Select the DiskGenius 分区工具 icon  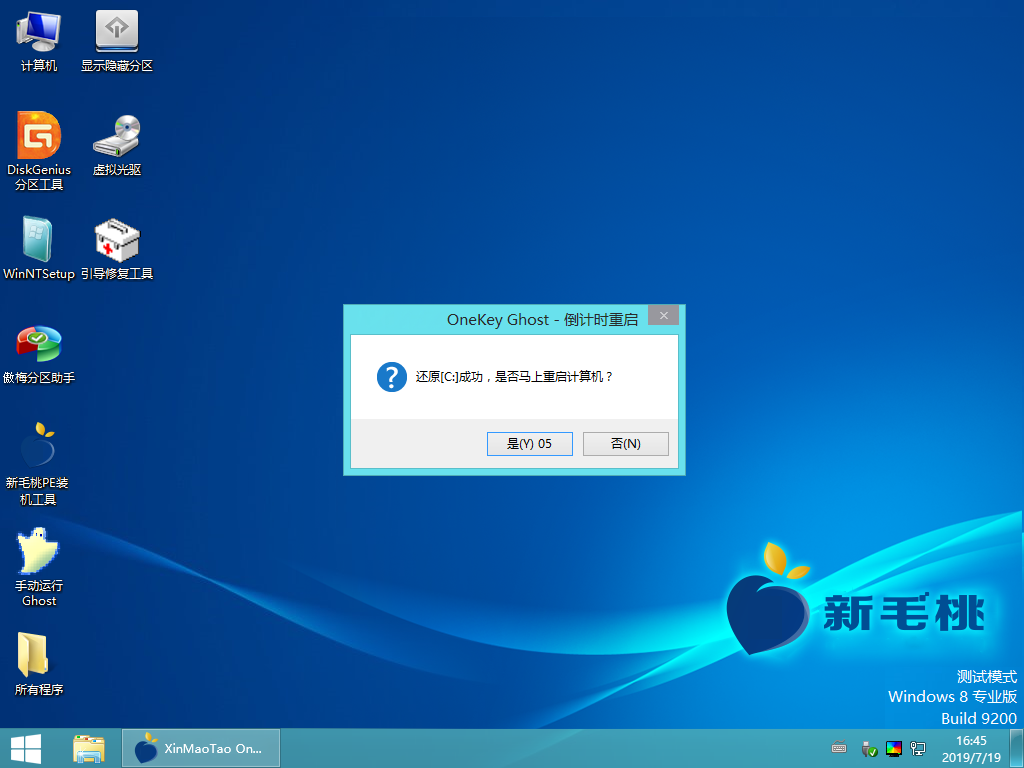pyautogui.click(x=39, y=151)
